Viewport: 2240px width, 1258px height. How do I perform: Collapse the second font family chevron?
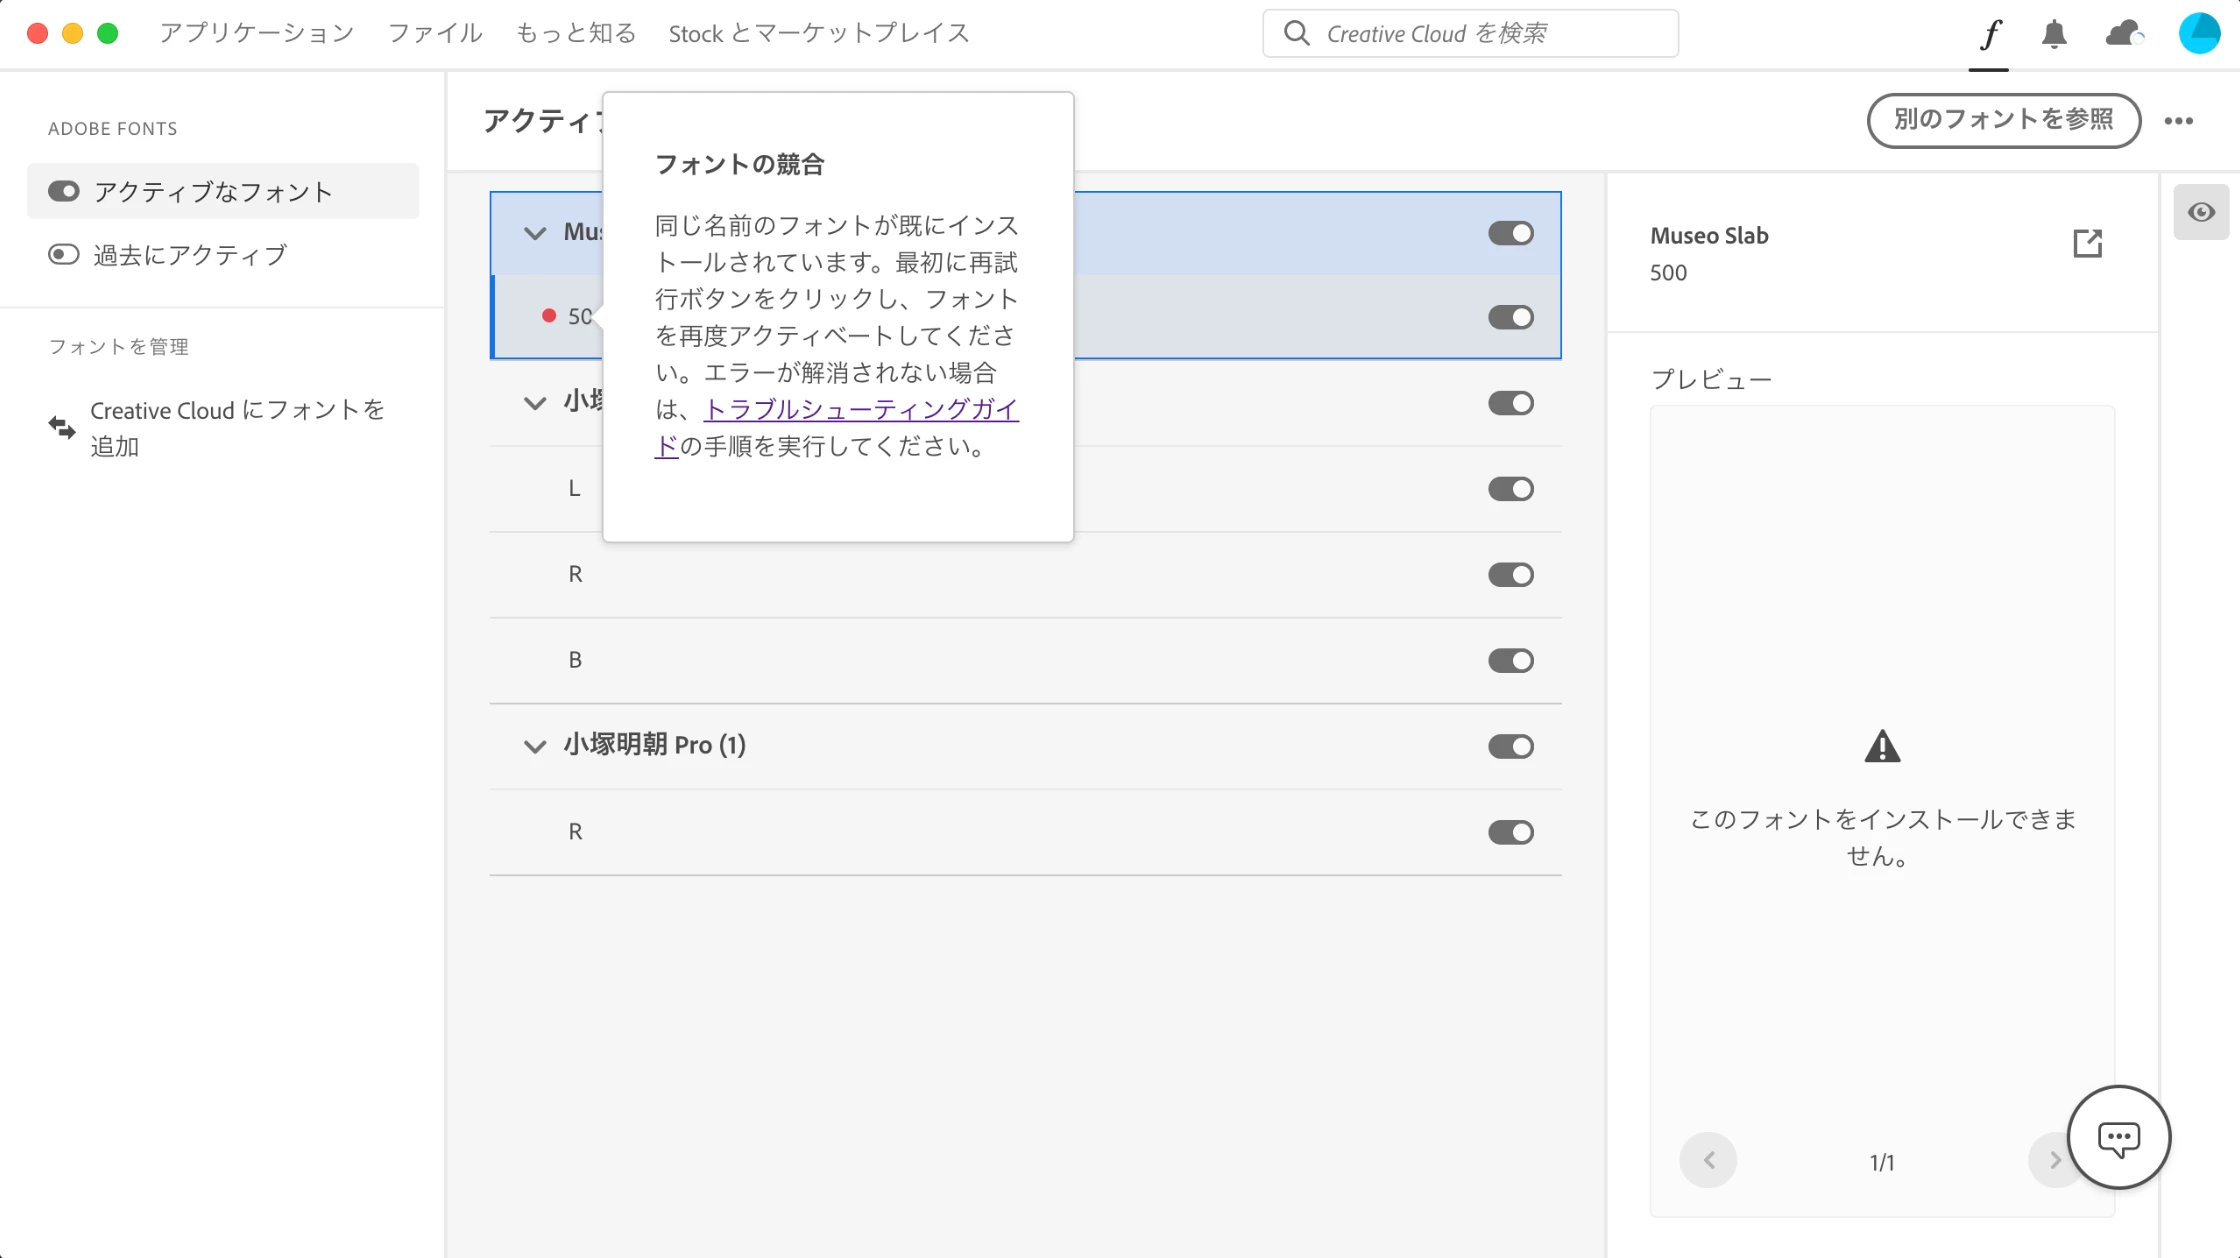point(535,403)
